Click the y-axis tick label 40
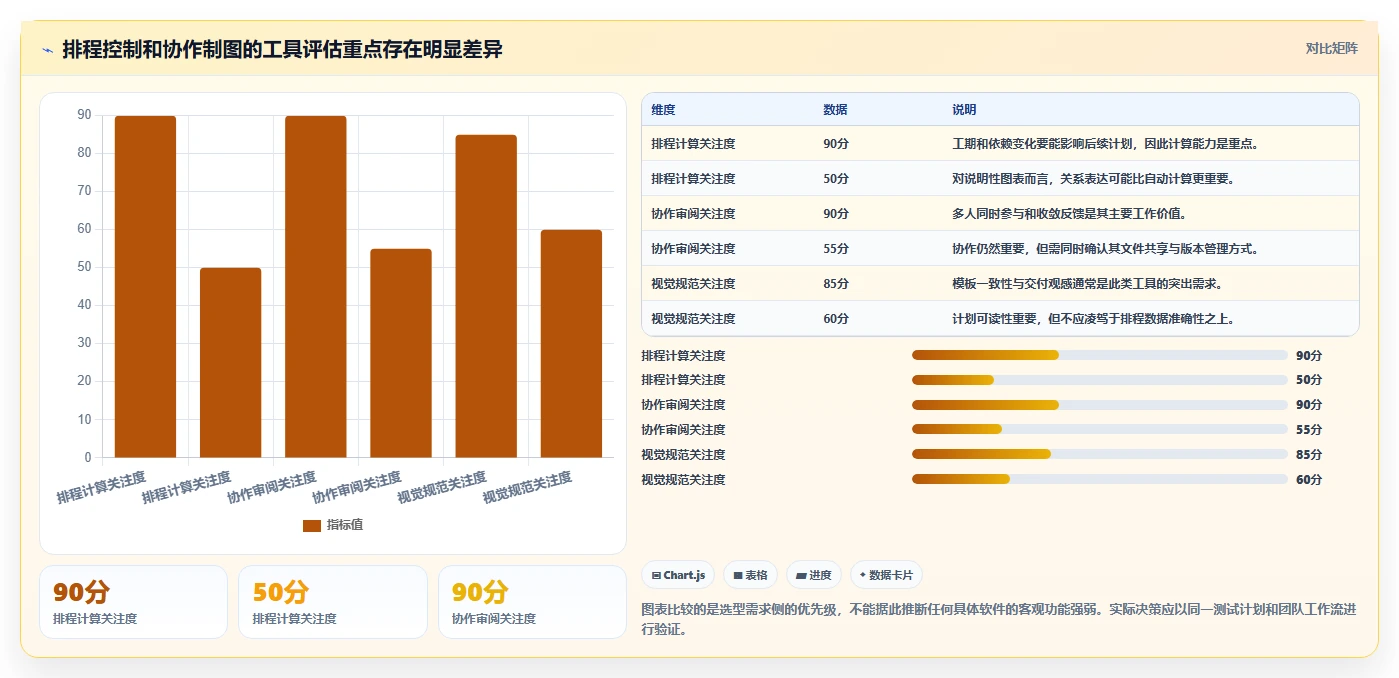Viewport: 1399px width, 678px height. click(84, 305)
